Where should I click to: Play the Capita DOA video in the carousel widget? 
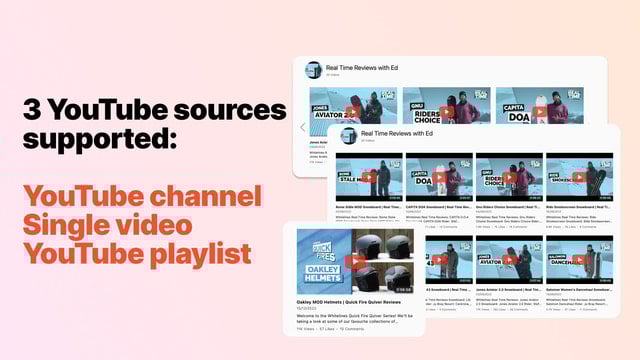tap(540, 111)
